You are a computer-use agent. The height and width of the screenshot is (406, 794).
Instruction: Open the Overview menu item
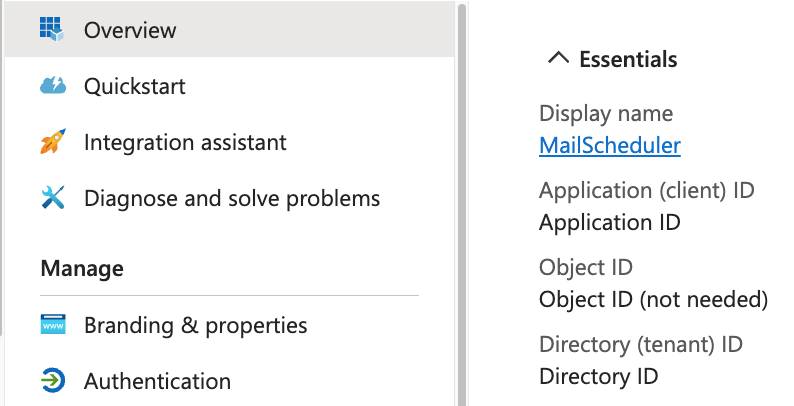[130, 30]
